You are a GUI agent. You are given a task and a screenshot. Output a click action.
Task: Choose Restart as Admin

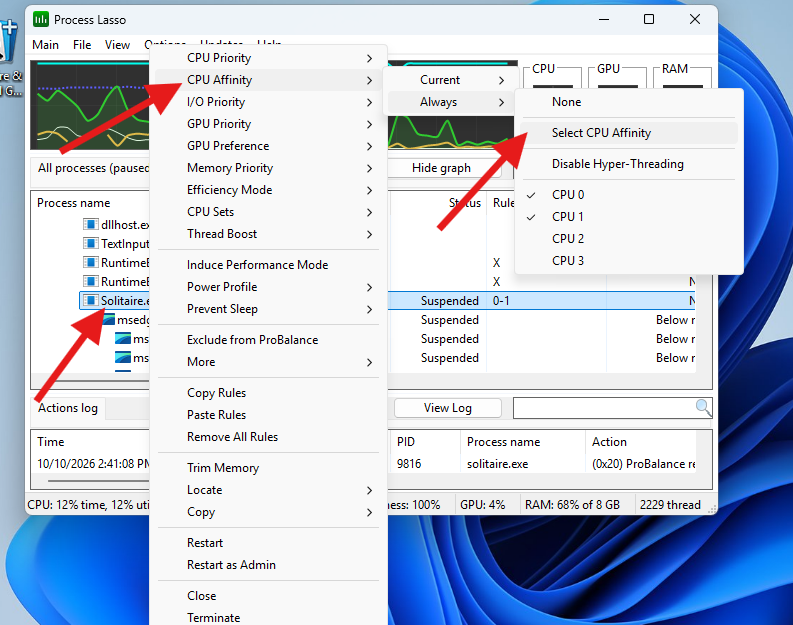(x=269, y=565)
